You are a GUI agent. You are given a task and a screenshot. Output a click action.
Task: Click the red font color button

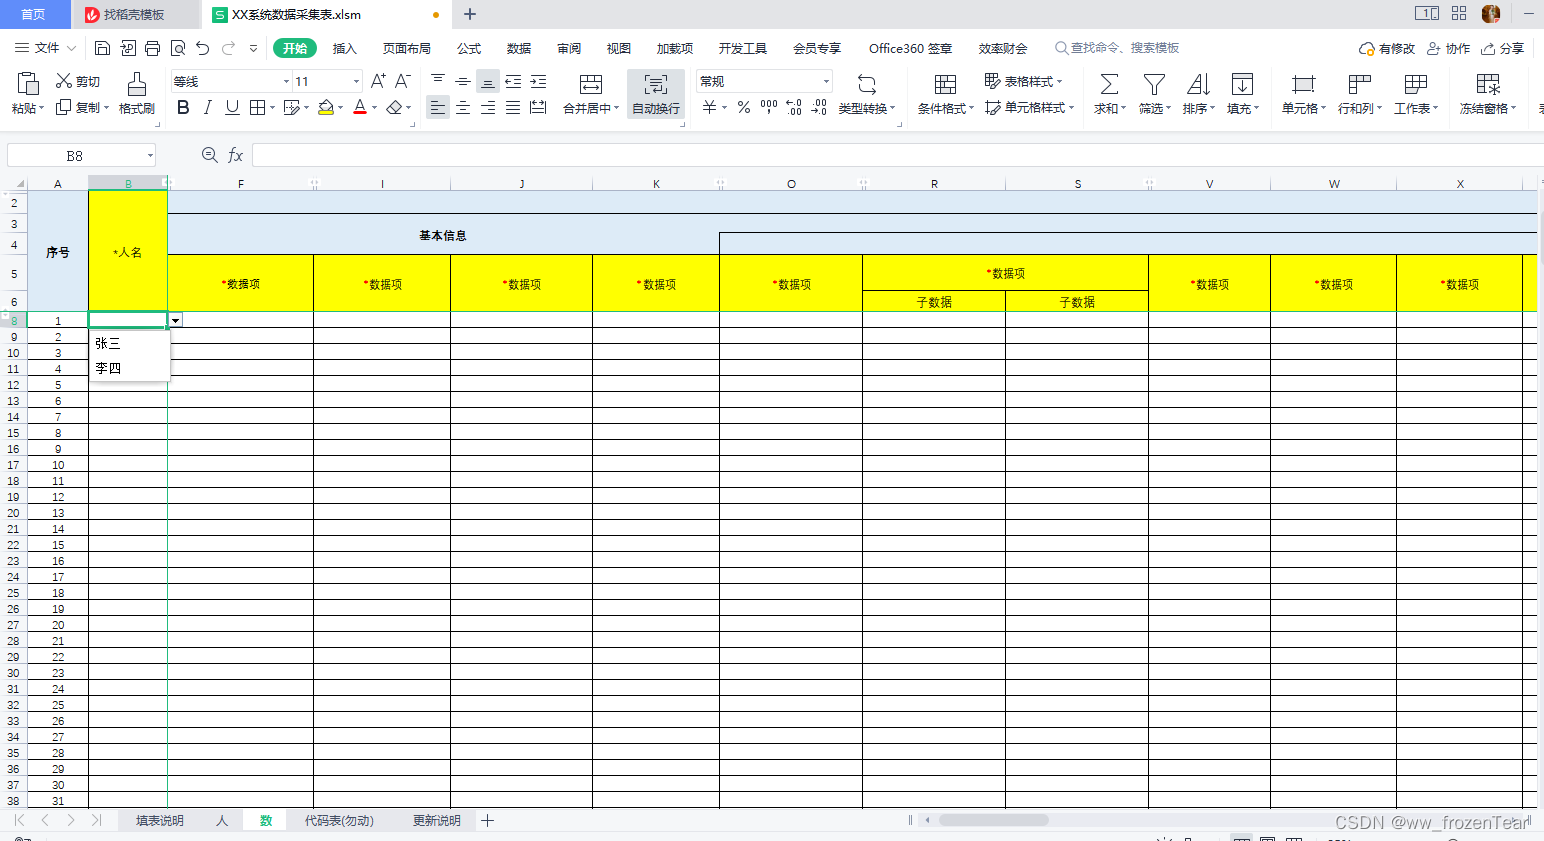[x=360, y=107]
